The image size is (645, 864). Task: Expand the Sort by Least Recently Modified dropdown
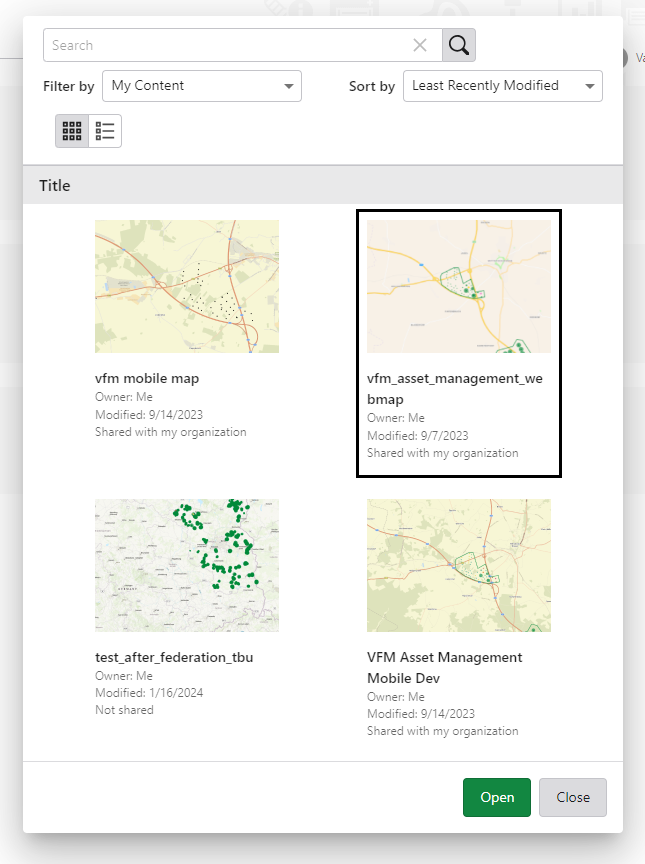click(x=502, y=86)
